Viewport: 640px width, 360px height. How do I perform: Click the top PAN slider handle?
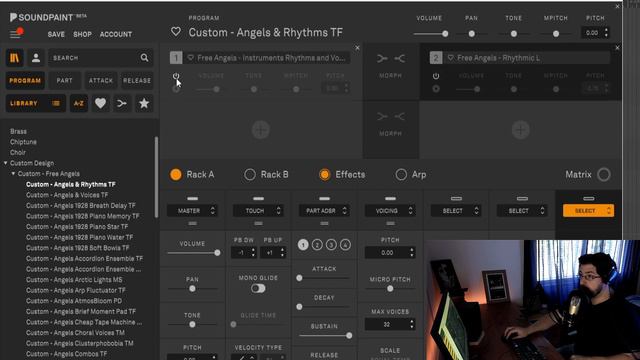click(x=472, y=34)
